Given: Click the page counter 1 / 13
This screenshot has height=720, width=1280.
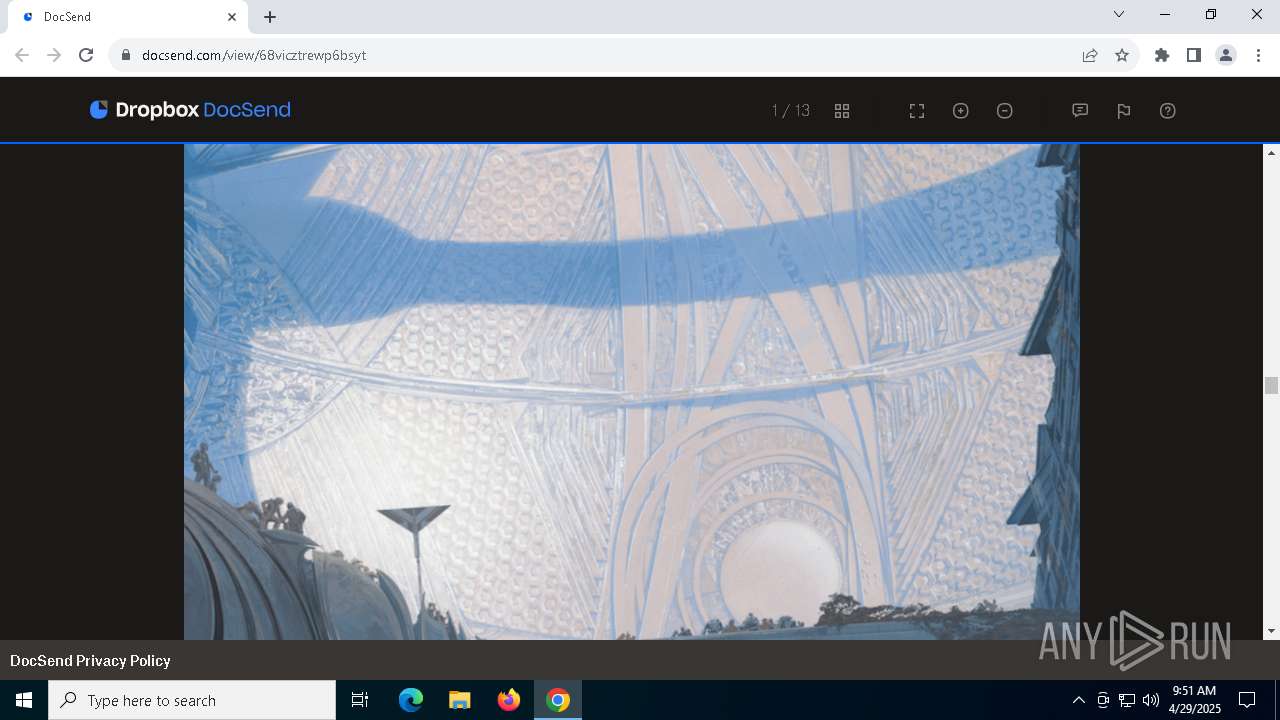Looking at the screenshot, I should coord(791,111).
